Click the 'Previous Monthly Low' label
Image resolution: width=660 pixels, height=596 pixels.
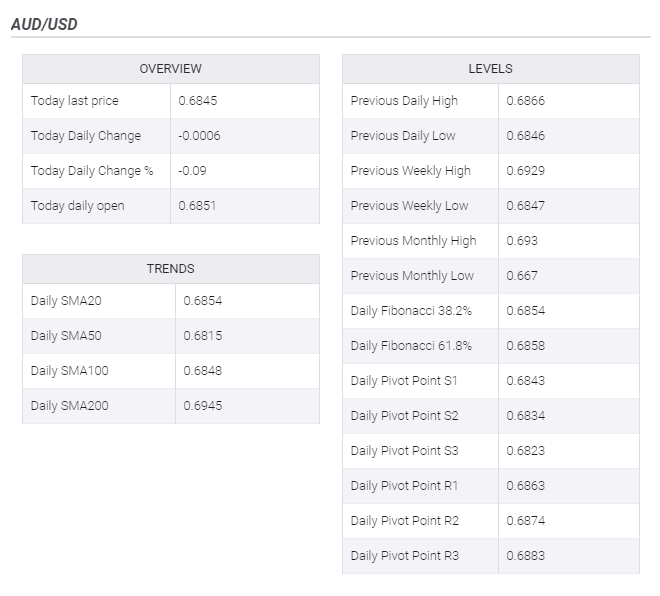click(x=412, y=276)
